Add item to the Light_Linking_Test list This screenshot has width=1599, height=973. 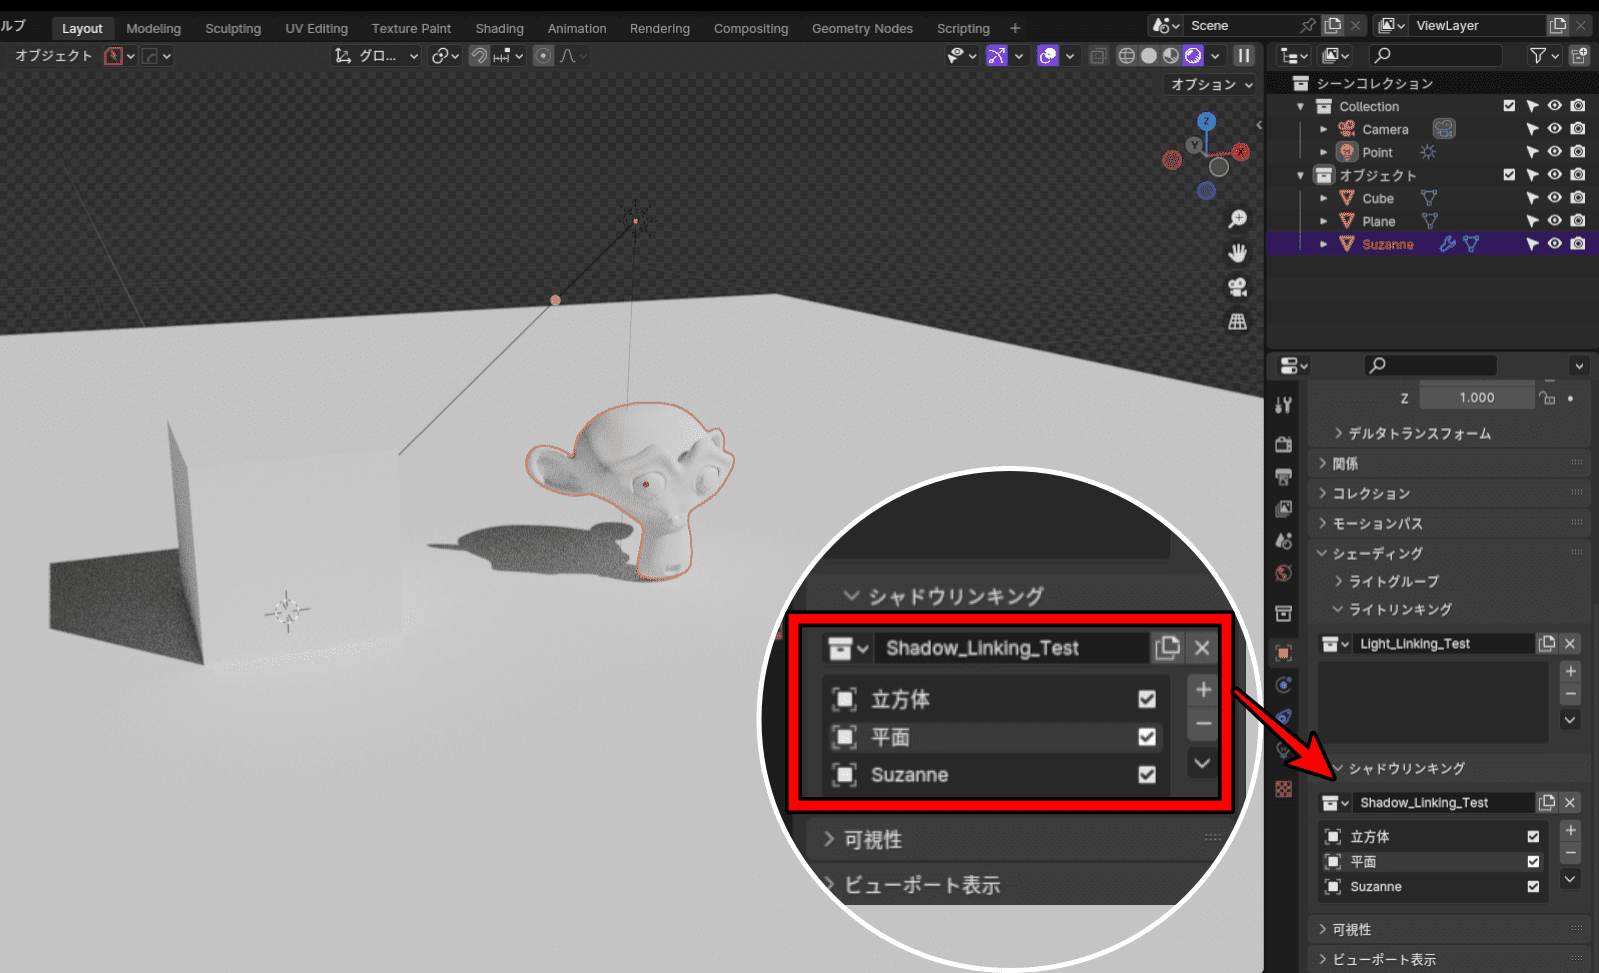(x=1571, y=671)
